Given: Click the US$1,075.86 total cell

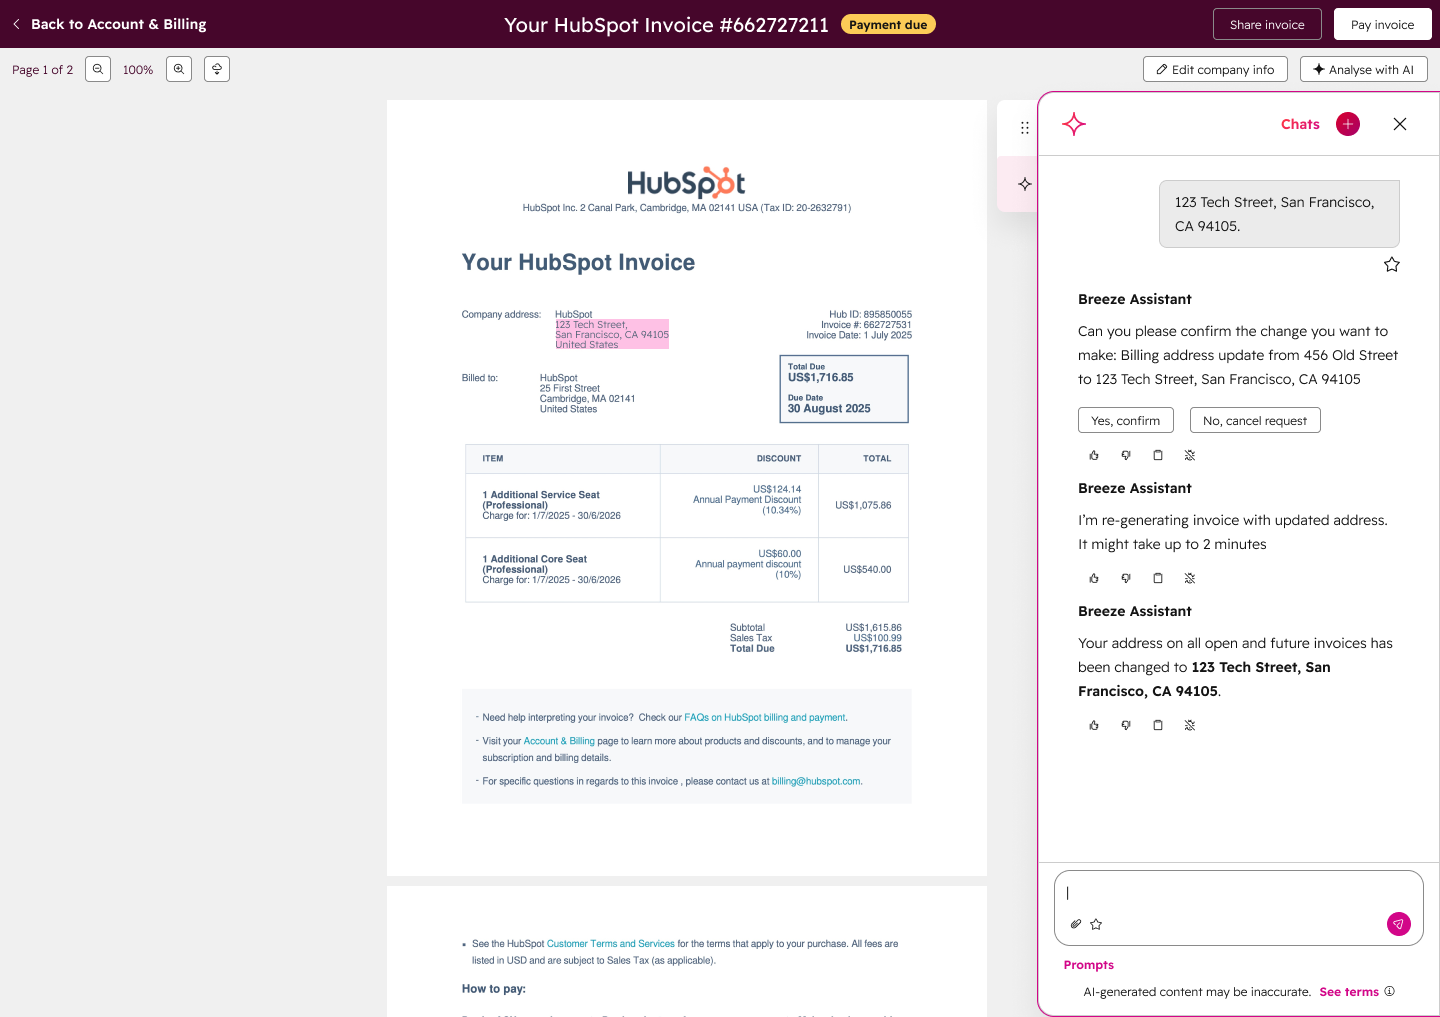Looking at the screenshot, I should point(863,505).
